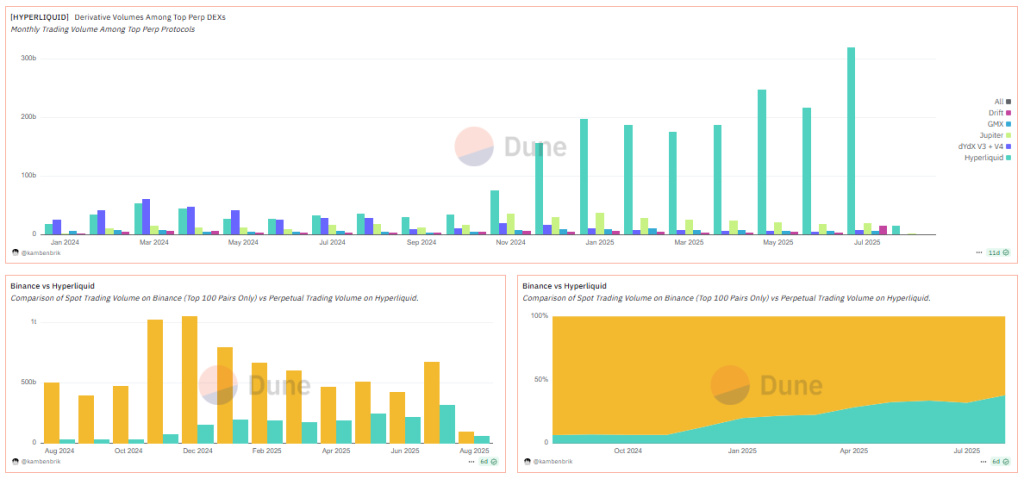1024x479 pixels.
Task: Click author avatar under Binance bar chart
Action: pos(15,461)
